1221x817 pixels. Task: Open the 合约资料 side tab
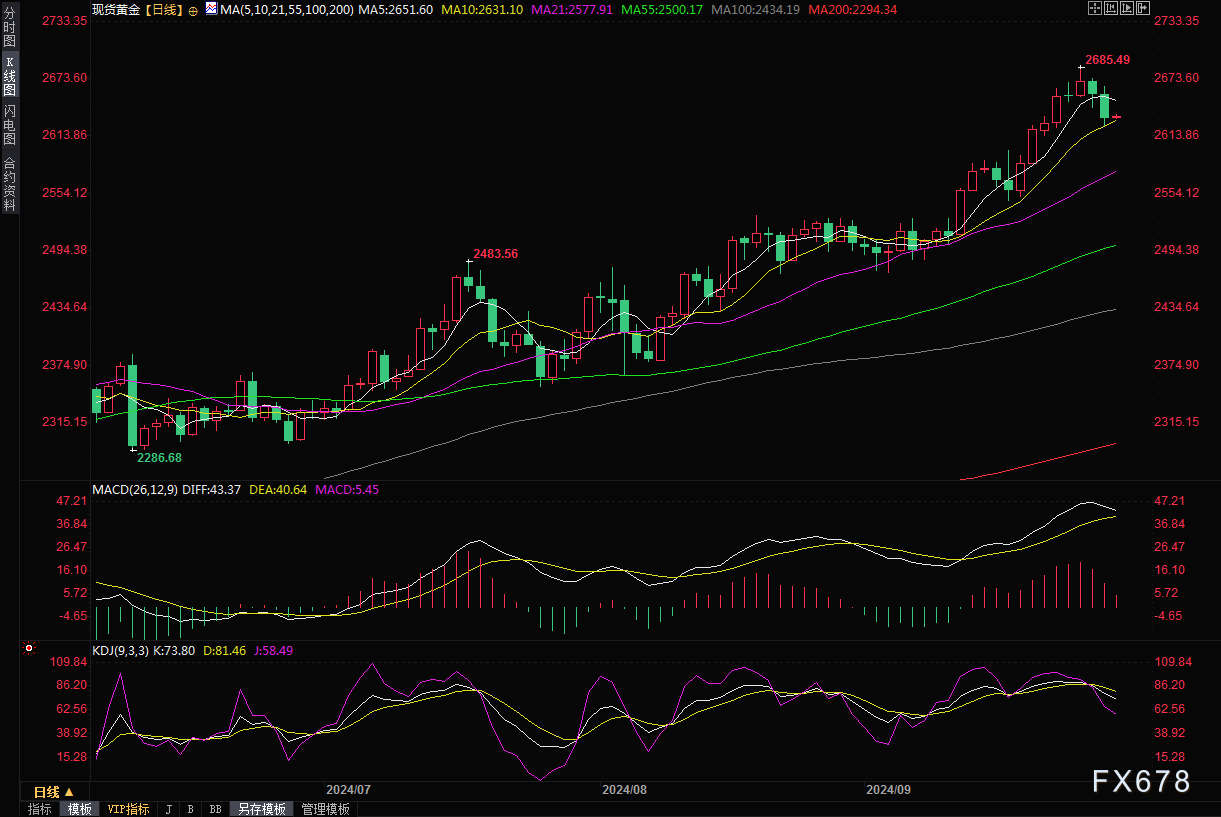[x=9, y=184]
